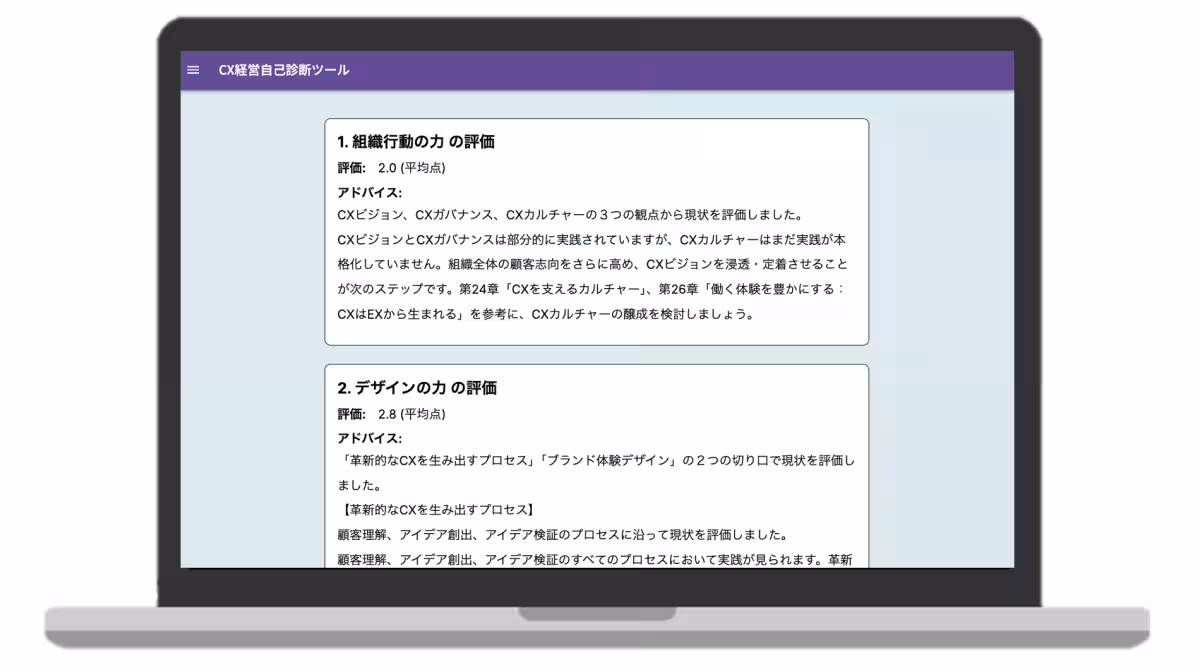Click the heading 1. 組織行動の力 の評価
Viewport: 1200px width, 672px height.
tap(419, 142)
